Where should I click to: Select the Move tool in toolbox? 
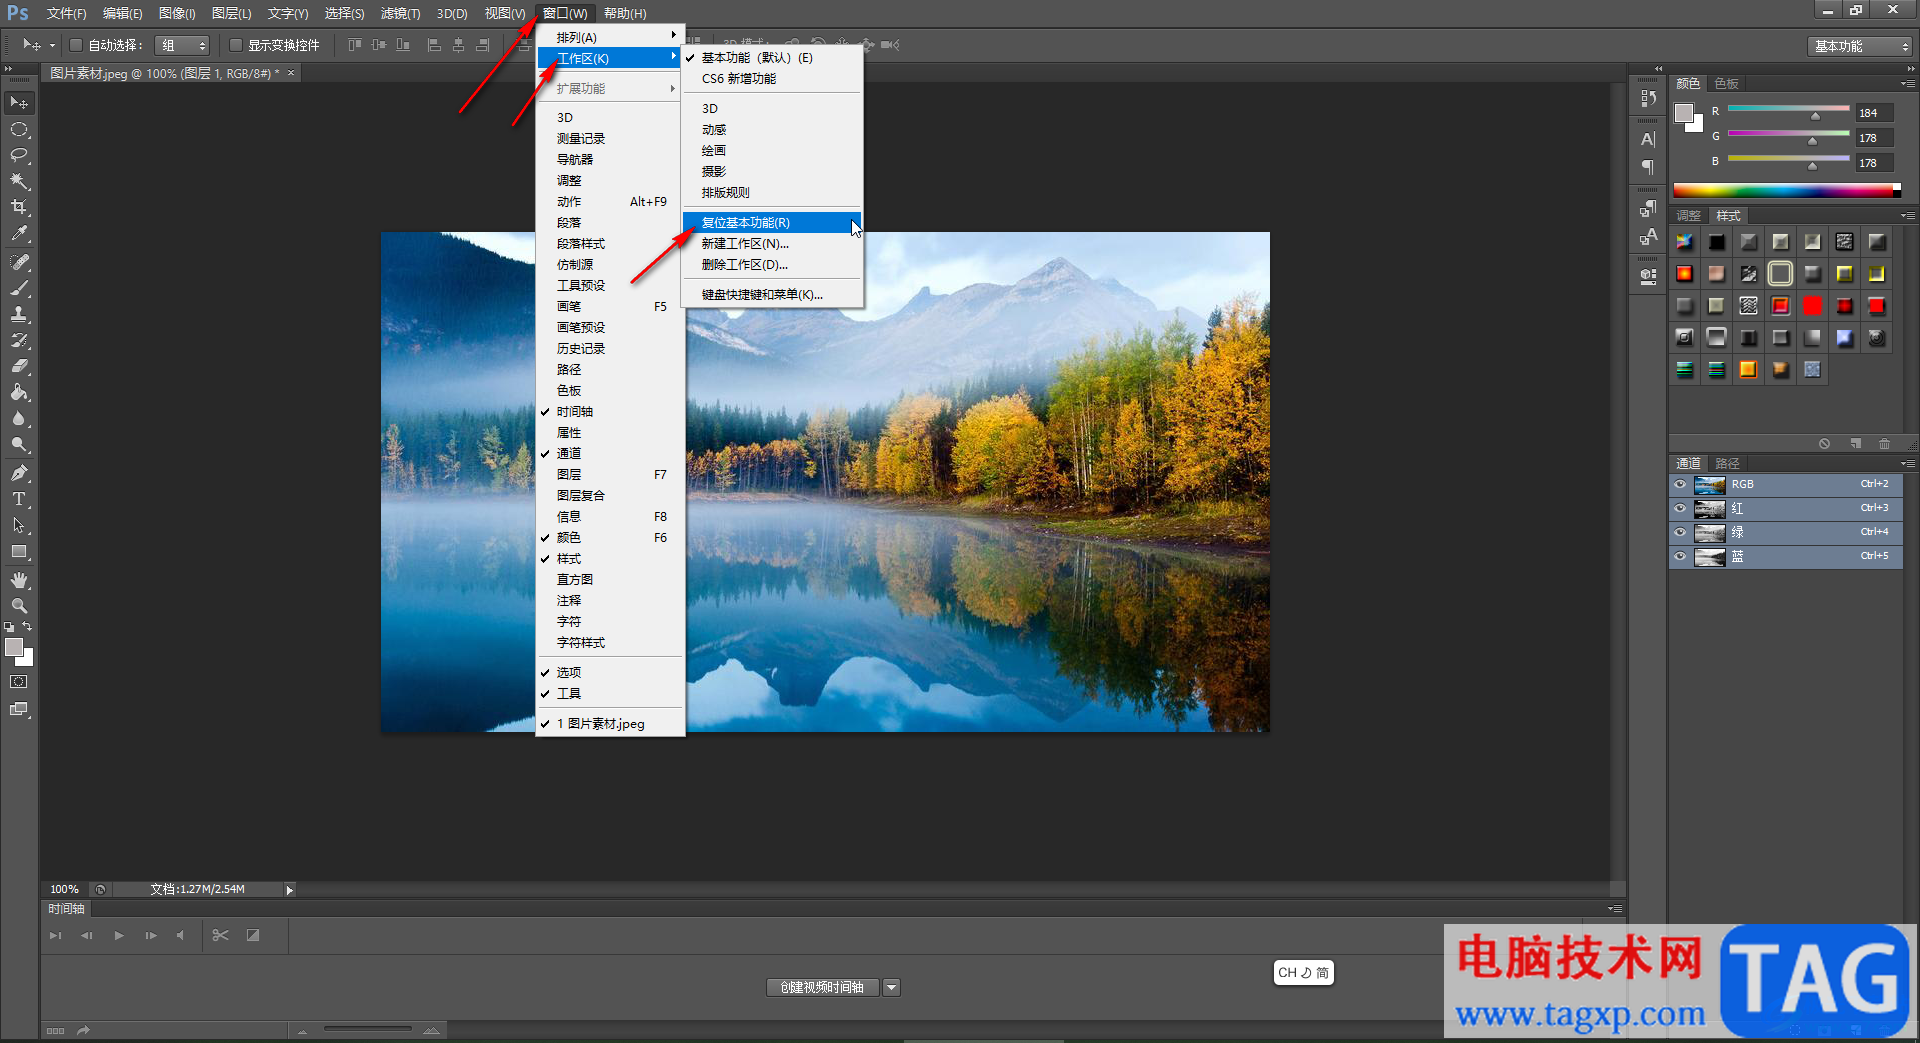tap(19, 103)
